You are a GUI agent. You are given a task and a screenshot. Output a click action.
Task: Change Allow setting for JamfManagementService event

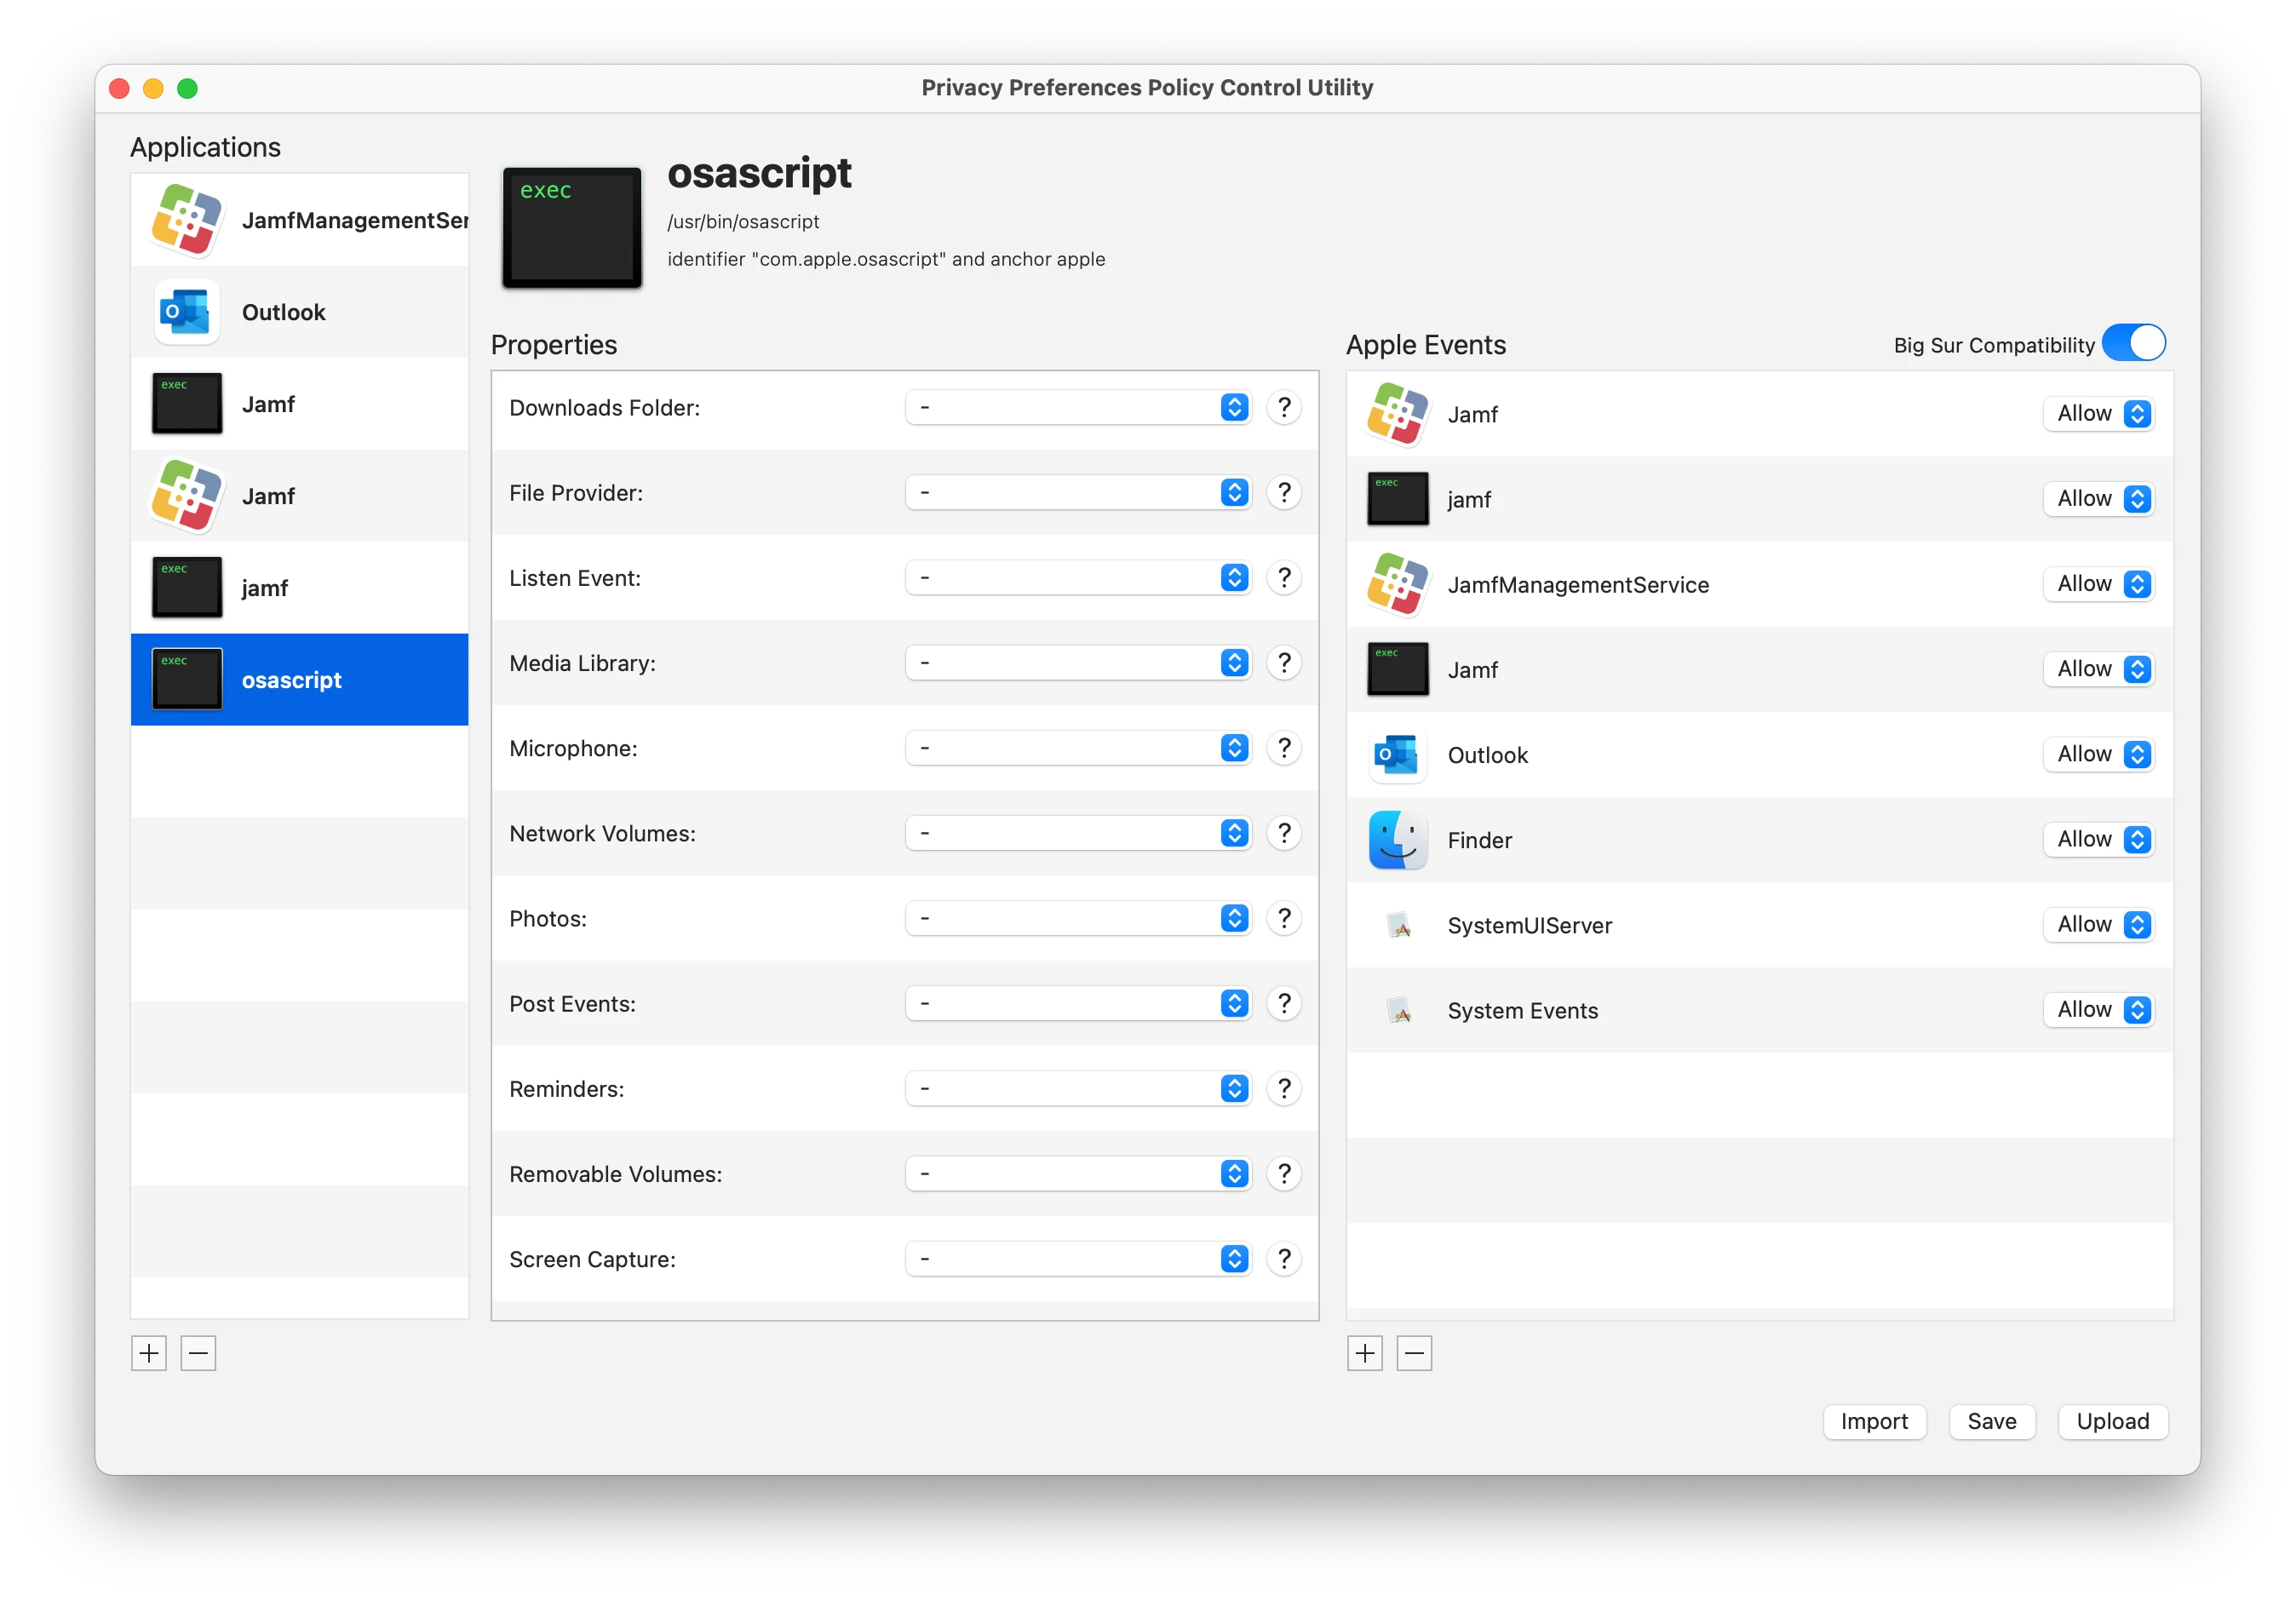coord(2098,583)
